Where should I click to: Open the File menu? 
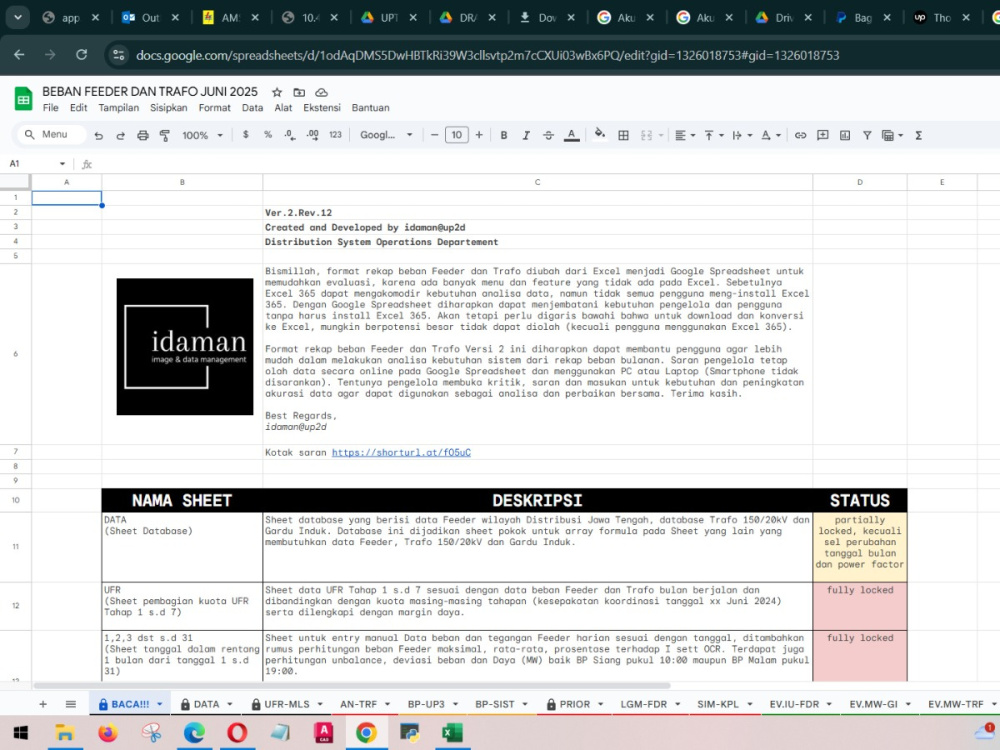click(x=50, y=108)
